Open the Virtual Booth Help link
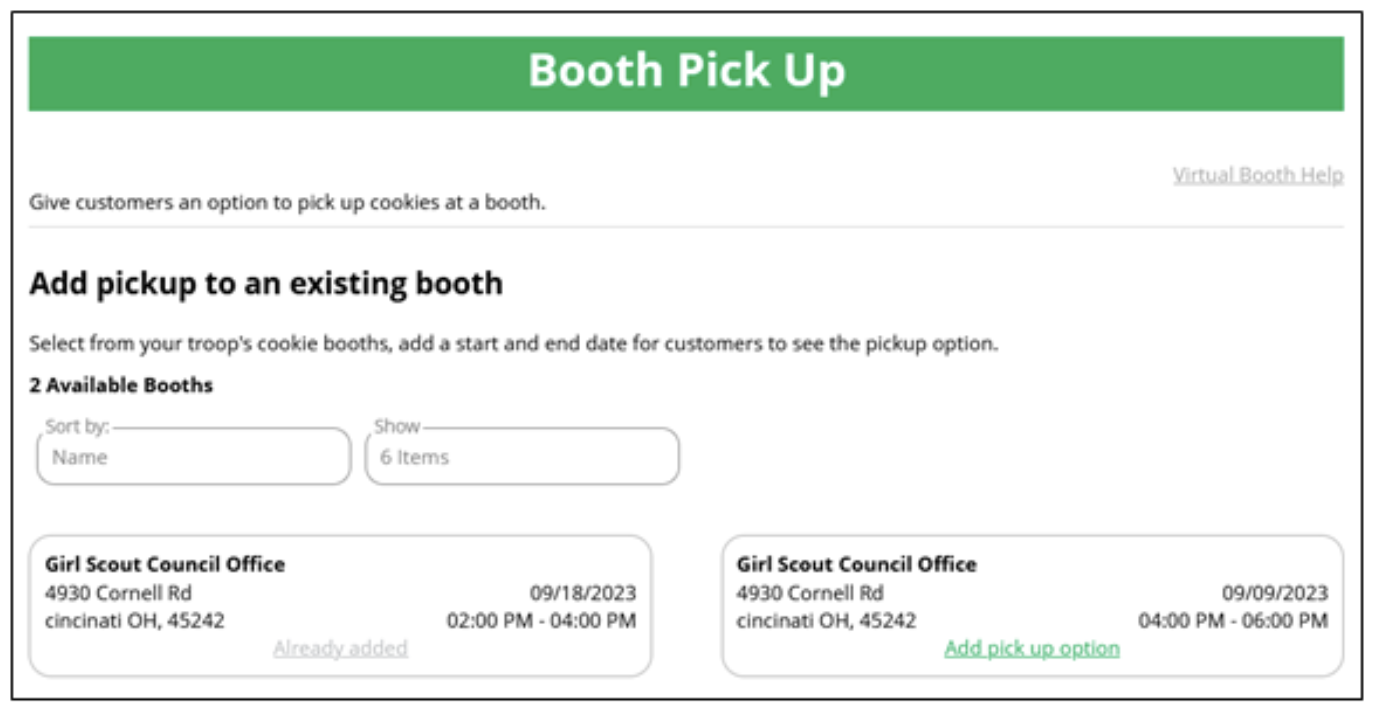This screenshot has height=708, width=1374. tap(1257, 176)
